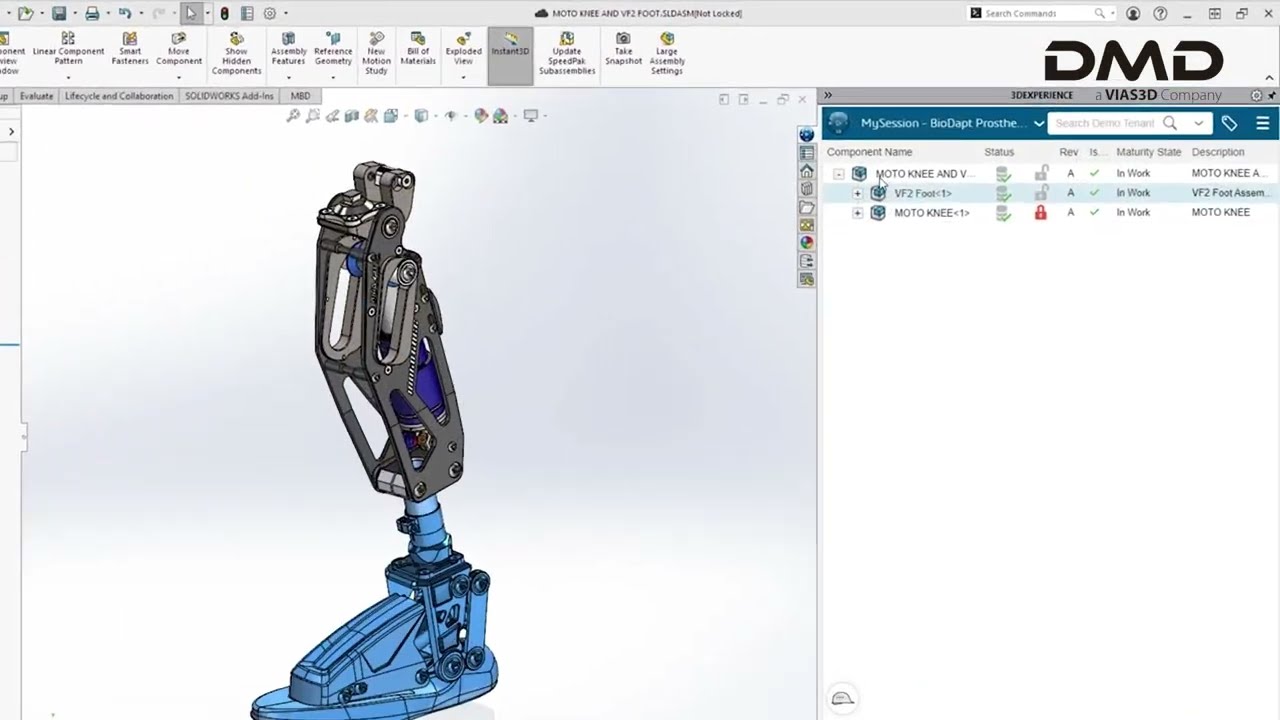Click Show Hidden Components

coord(236,53)
